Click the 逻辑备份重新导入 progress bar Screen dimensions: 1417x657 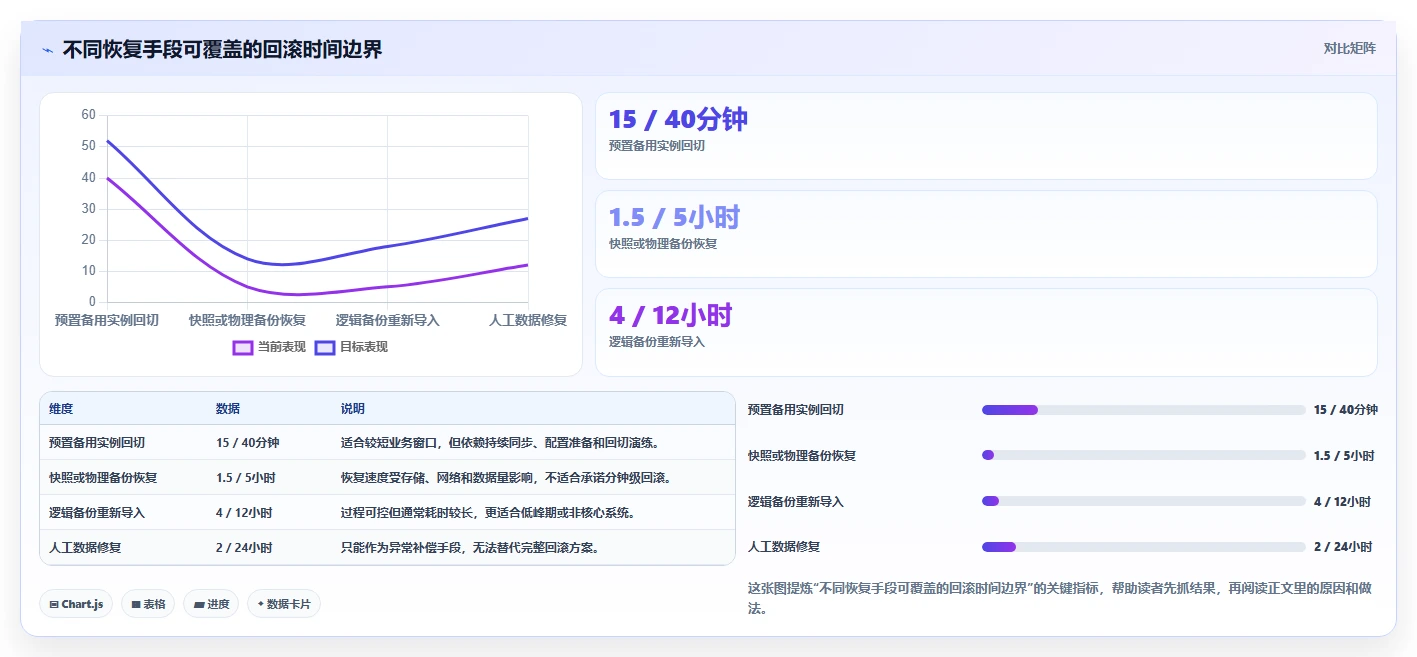(1144, 501)
